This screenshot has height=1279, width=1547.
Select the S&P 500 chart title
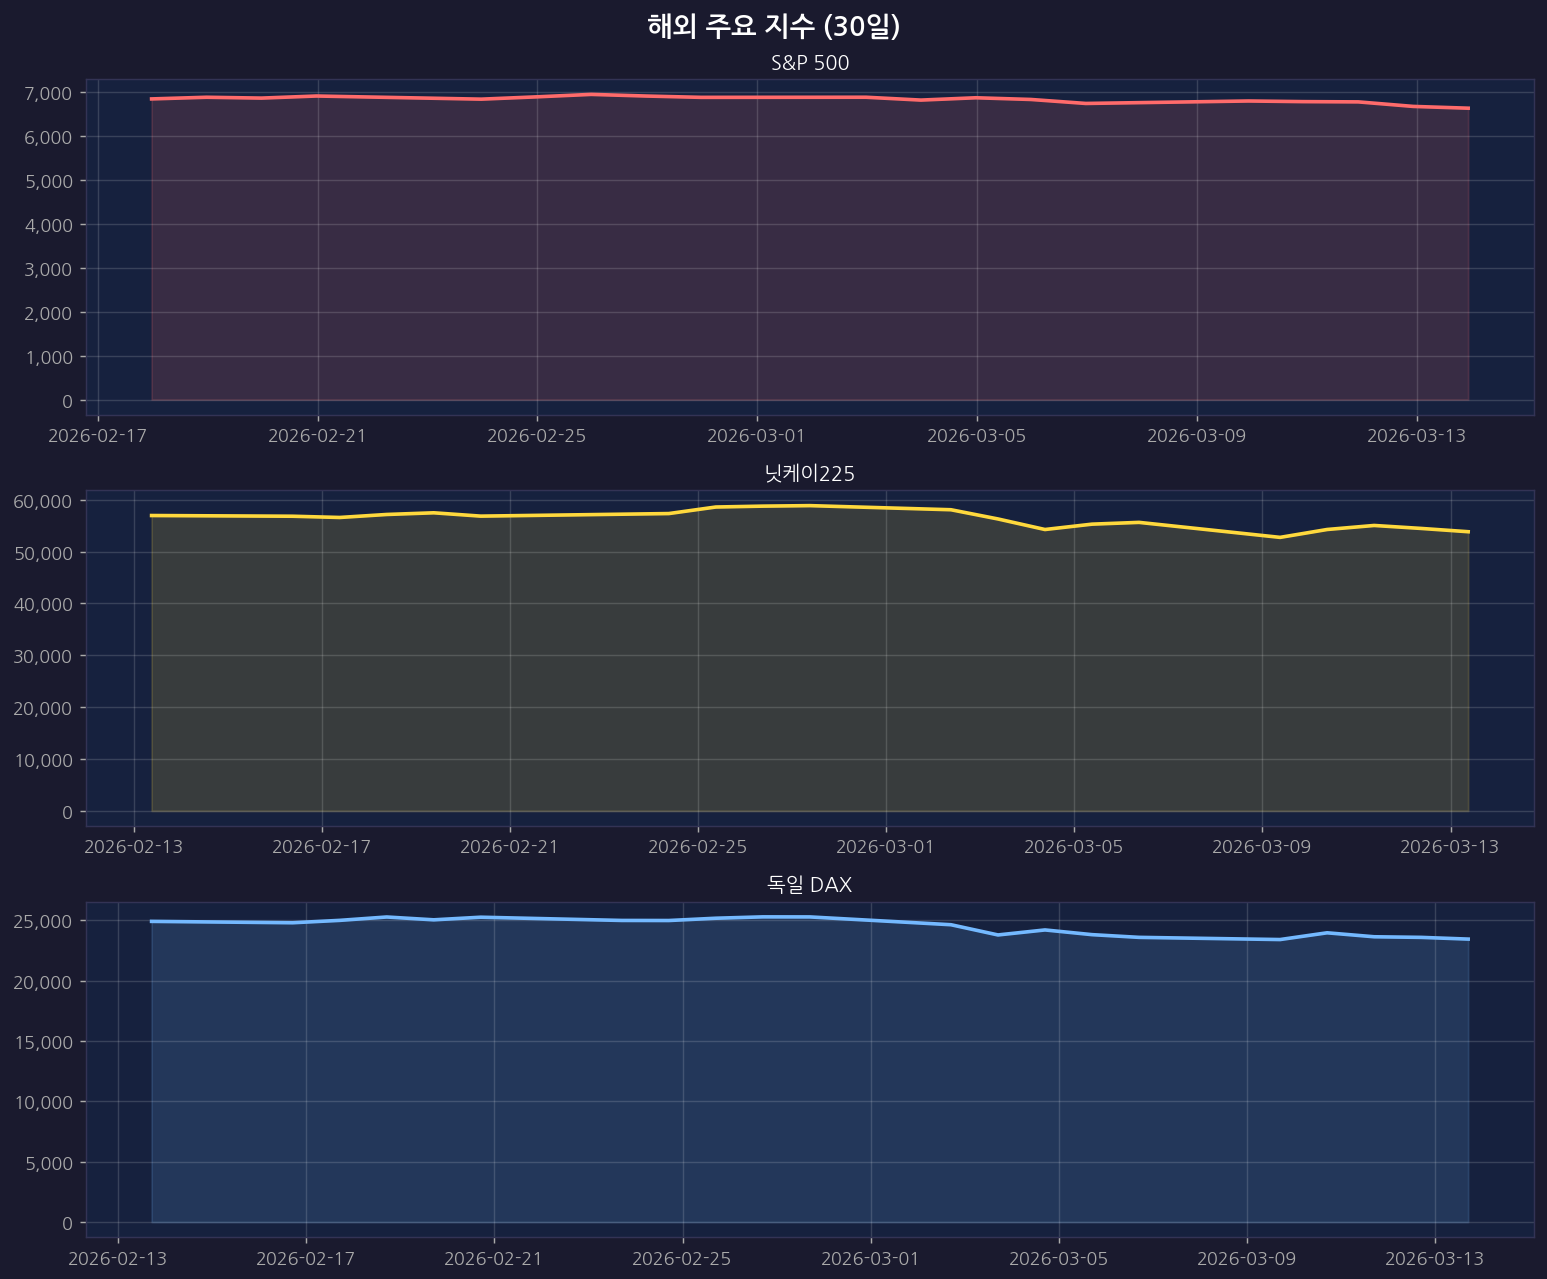pyautogui.click(x=809, y=63)
